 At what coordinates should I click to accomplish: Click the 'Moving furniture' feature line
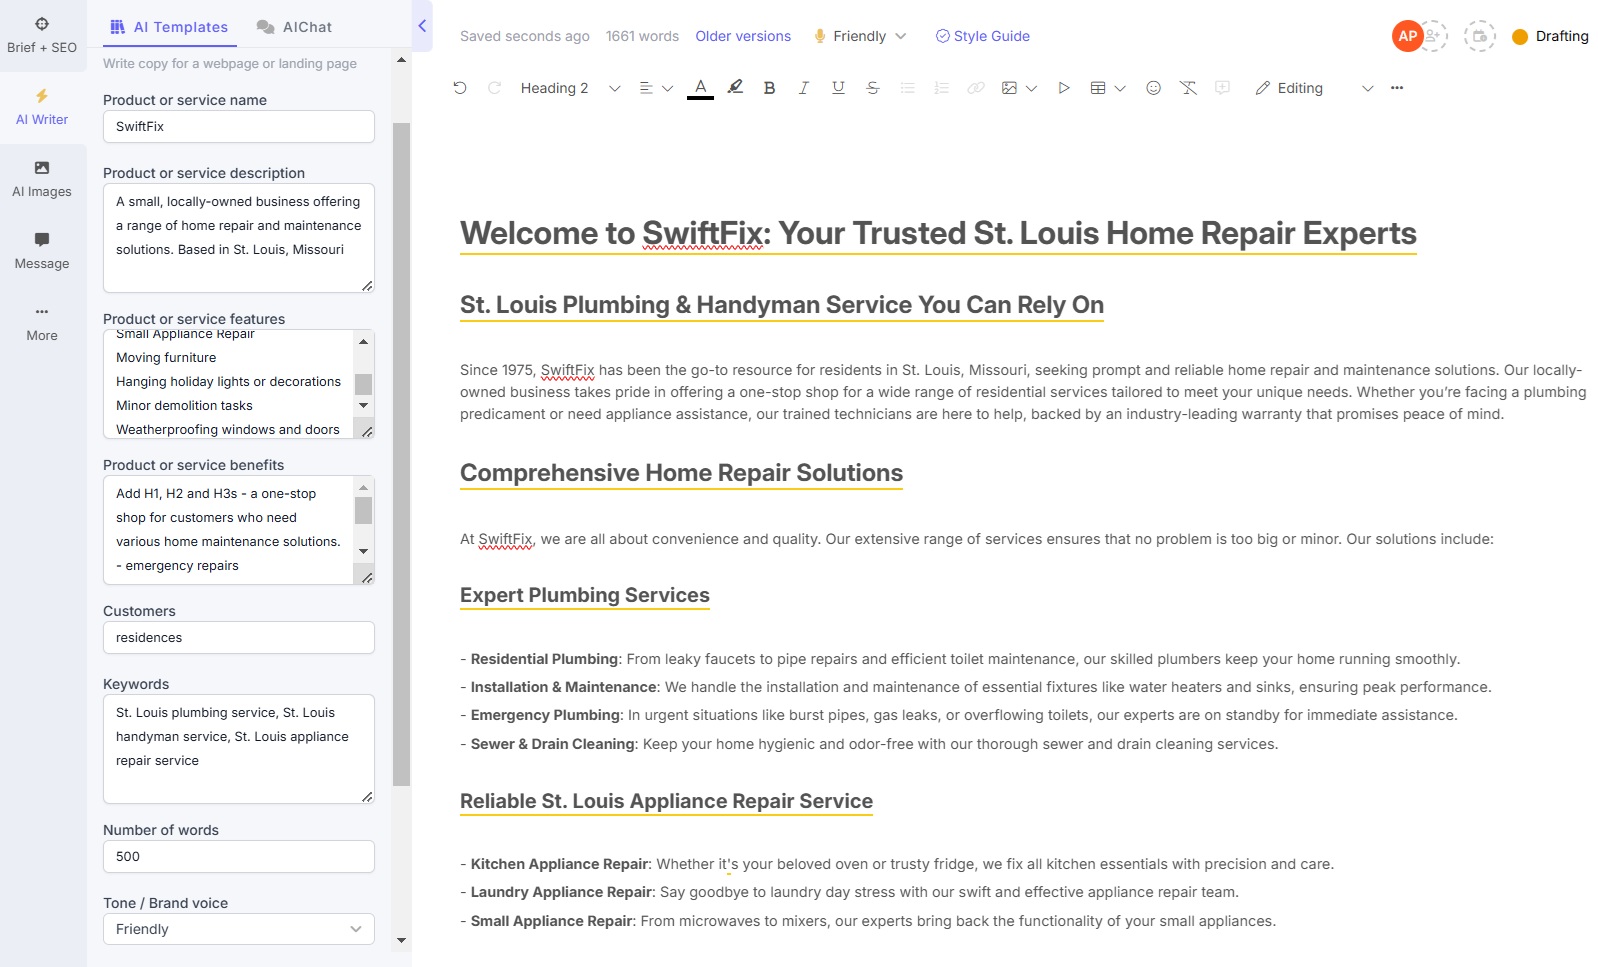click(x=166, y=358)
